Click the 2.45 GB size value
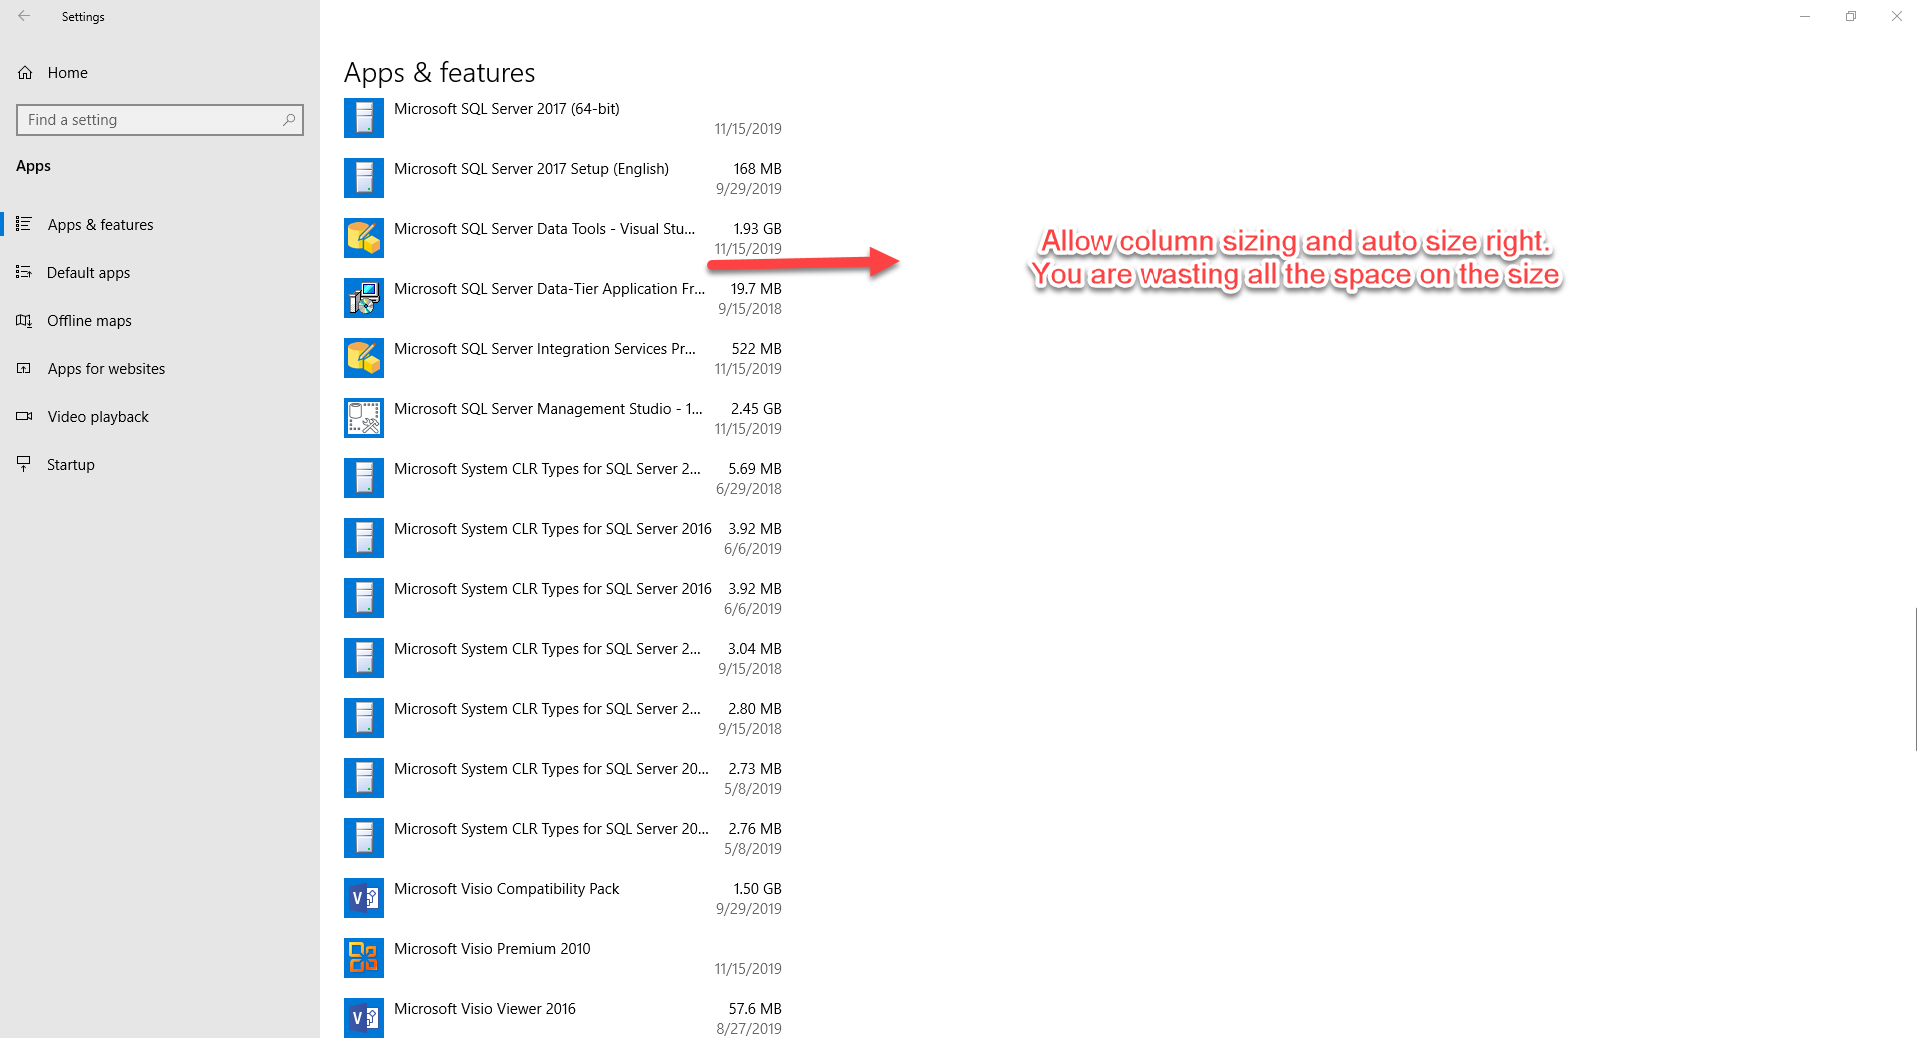 (756, 409)
